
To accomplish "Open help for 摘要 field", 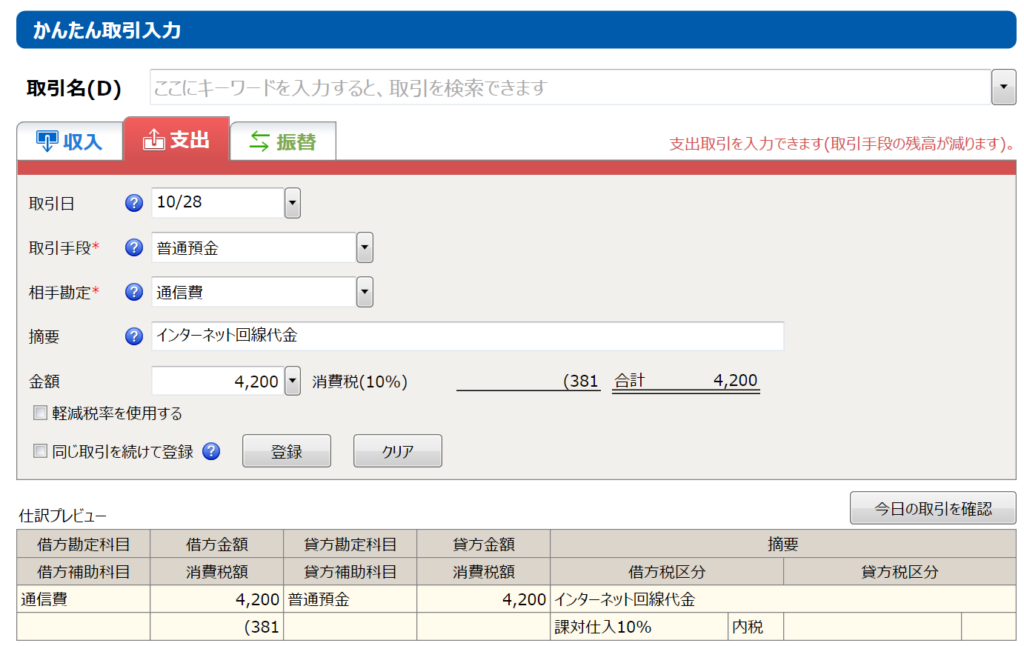I will tap(134, 336).
